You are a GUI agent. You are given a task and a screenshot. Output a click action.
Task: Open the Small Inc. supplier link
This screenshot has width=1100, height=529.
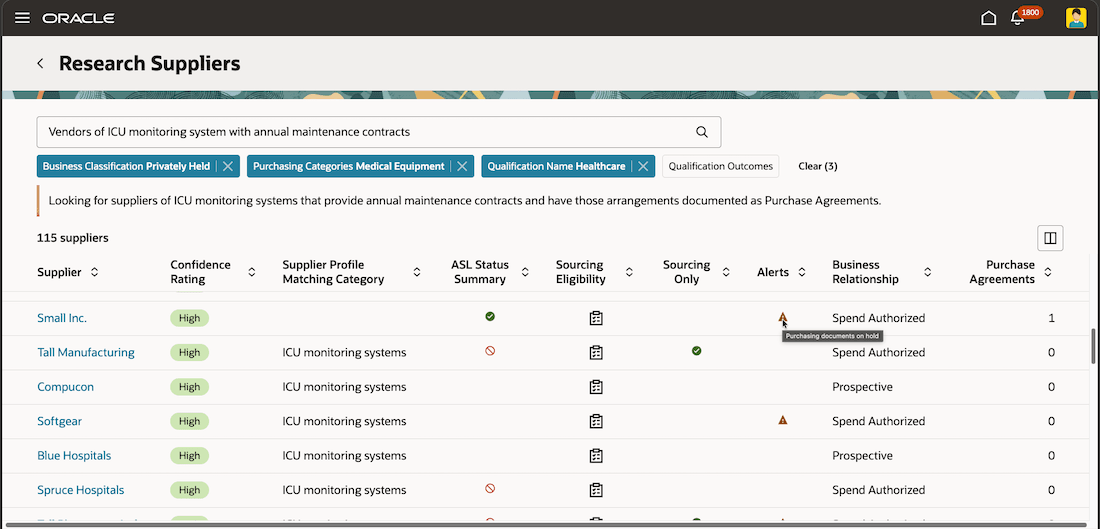coord(62,318)
